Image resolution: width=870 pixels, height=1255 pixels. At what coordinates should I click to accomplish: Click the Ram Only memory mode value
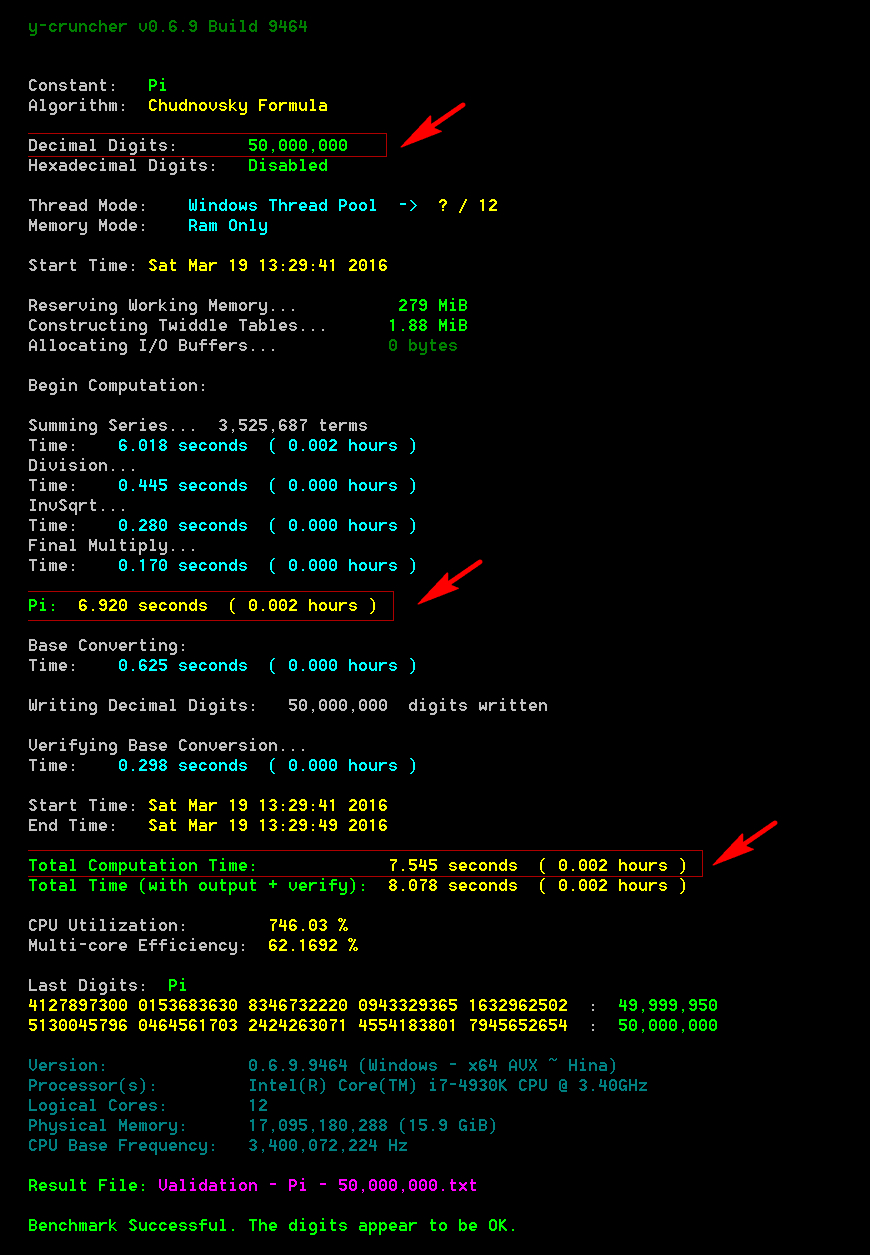click(x=227, y=226)
